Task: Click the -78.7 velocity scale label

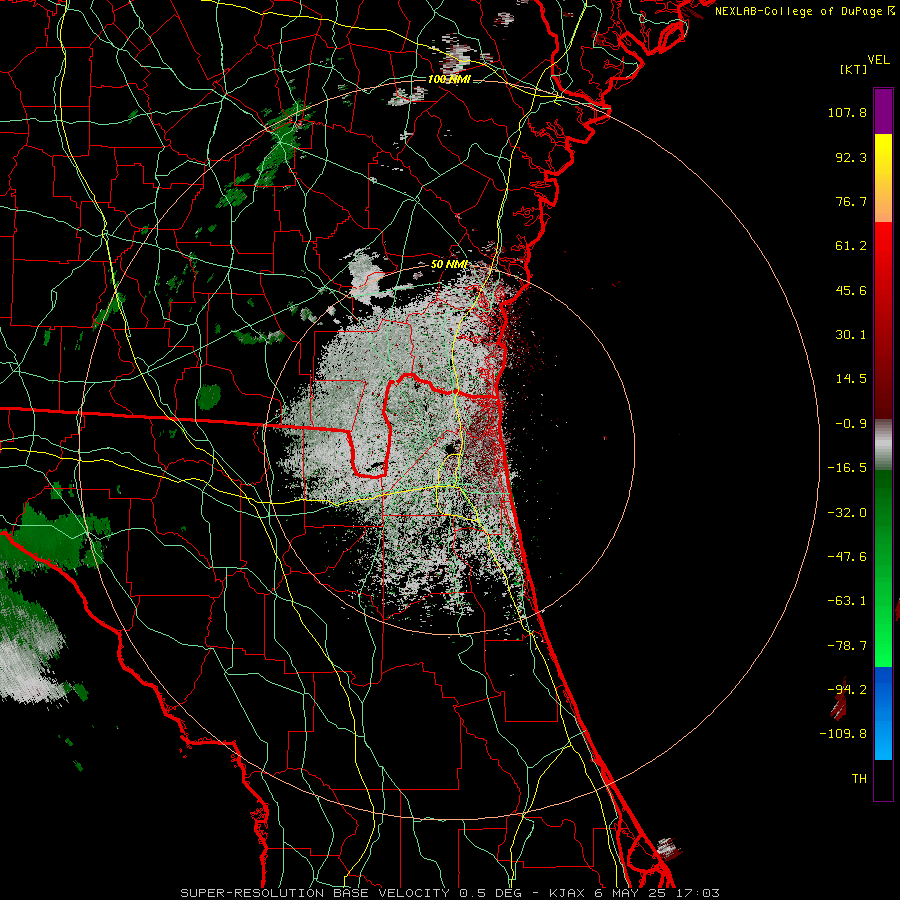Action: point(847,646)
